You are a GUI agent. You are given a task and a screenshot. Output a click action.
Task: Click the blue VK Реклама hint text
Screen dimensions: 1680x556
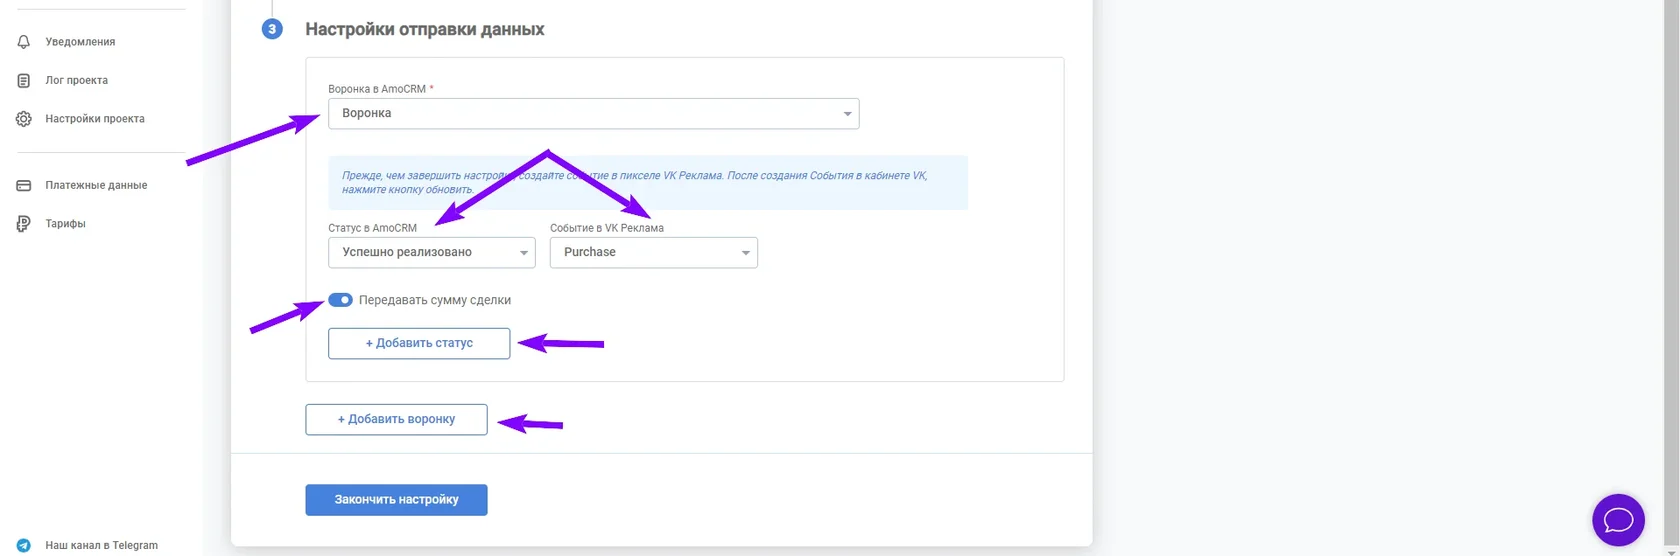pos(634,182)
